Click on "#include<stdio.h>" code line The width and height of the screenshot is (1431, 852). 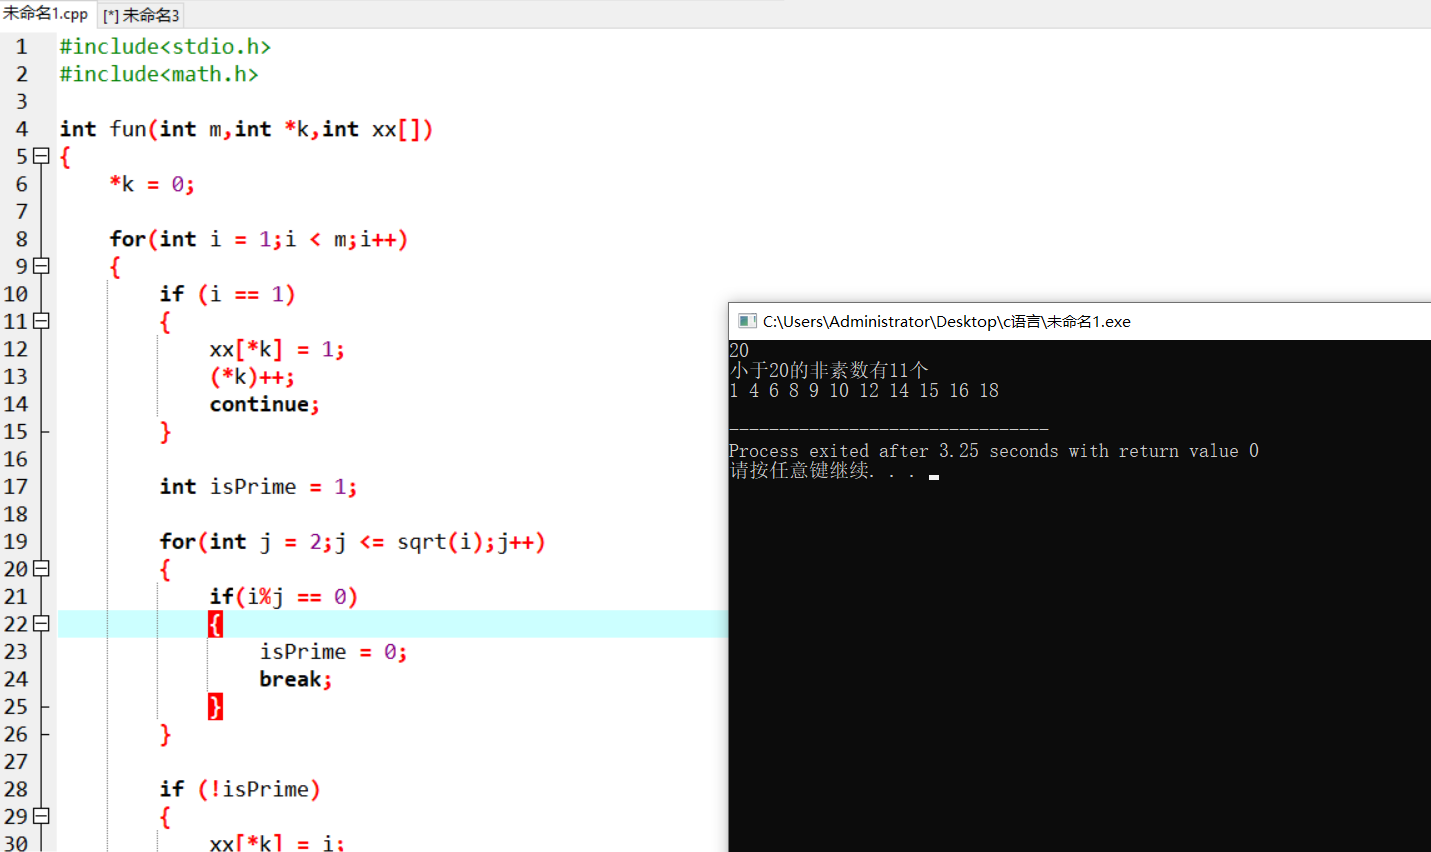click(165, 47)
